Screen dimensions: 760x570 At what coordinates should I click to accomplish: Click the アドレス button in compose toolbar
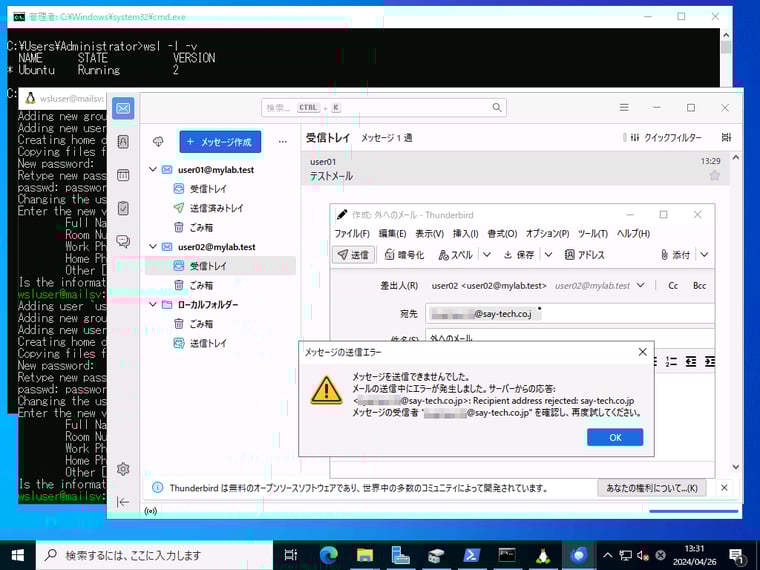(x=585, y=255)
